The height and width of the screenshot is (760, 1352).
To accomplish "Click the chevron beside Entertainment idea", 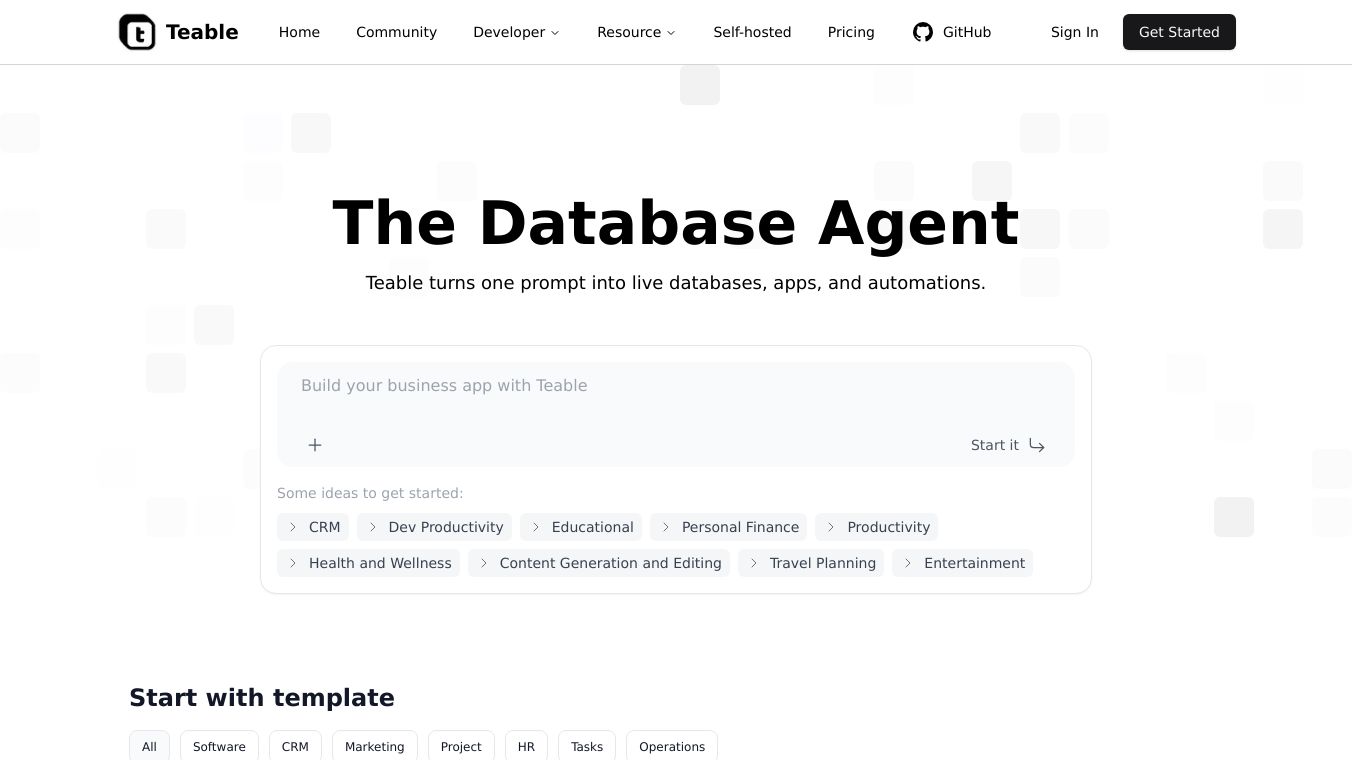I will tap(908, 563).
